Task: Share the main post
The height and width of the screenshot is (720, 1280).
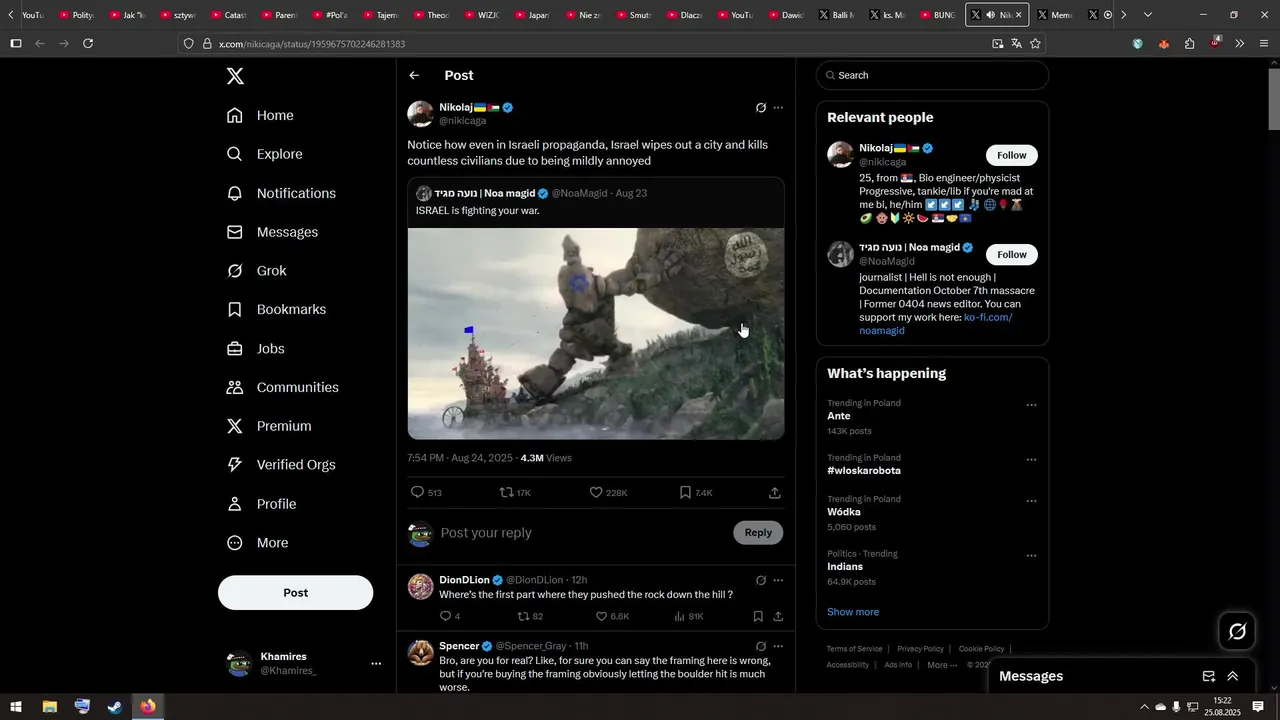Action: pyautogui.click(x=775, y=493)
